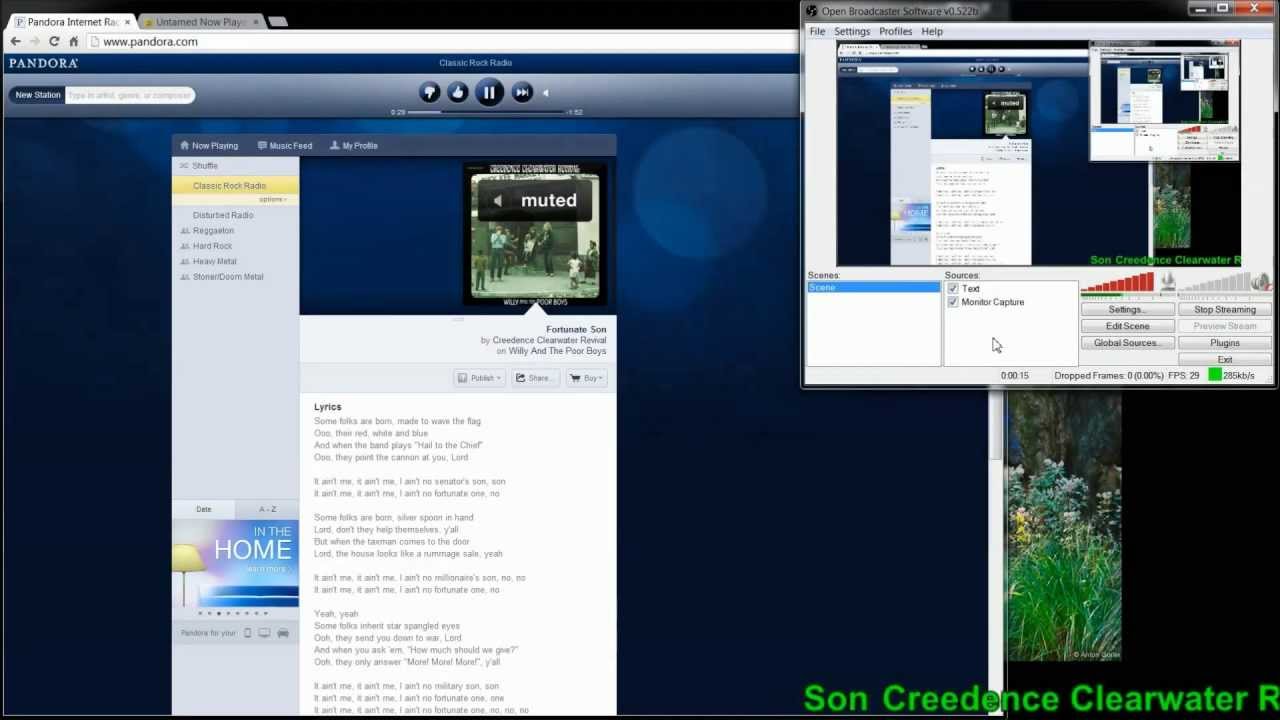
Task: Select the Disturbed Radio station
Action: tap(235, 215)
